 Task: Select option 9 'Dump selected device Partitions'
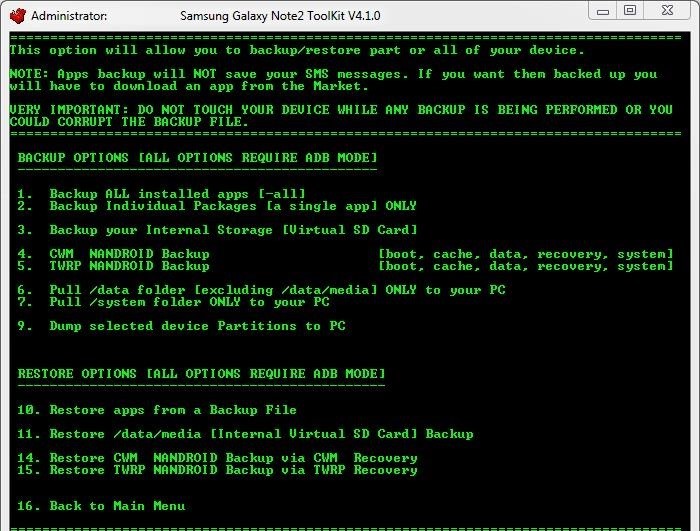coord(181,326)
